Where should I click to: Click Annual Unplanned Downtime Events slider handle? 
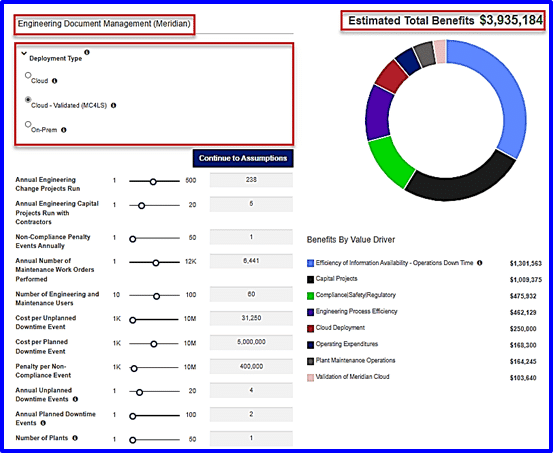(139, 392)
